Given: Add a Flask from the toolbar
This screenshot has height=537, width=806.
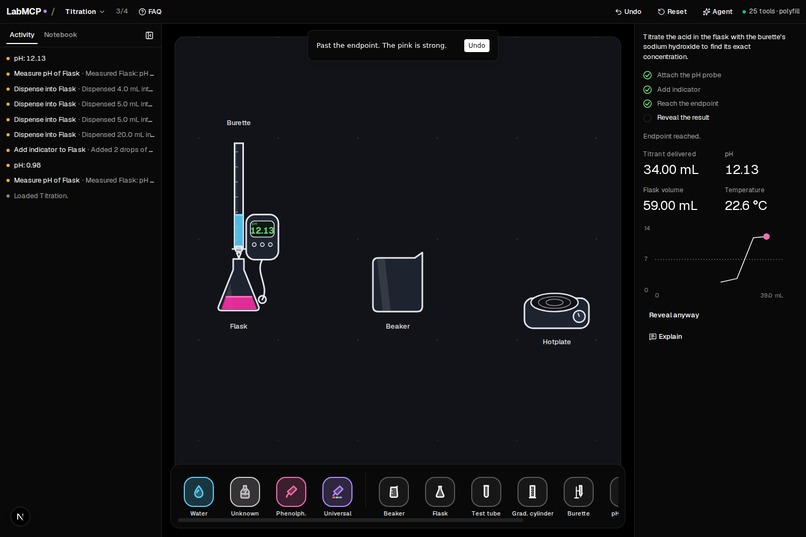Looking at the screenshot, I should pyautogui.click(x=440, y=492).
